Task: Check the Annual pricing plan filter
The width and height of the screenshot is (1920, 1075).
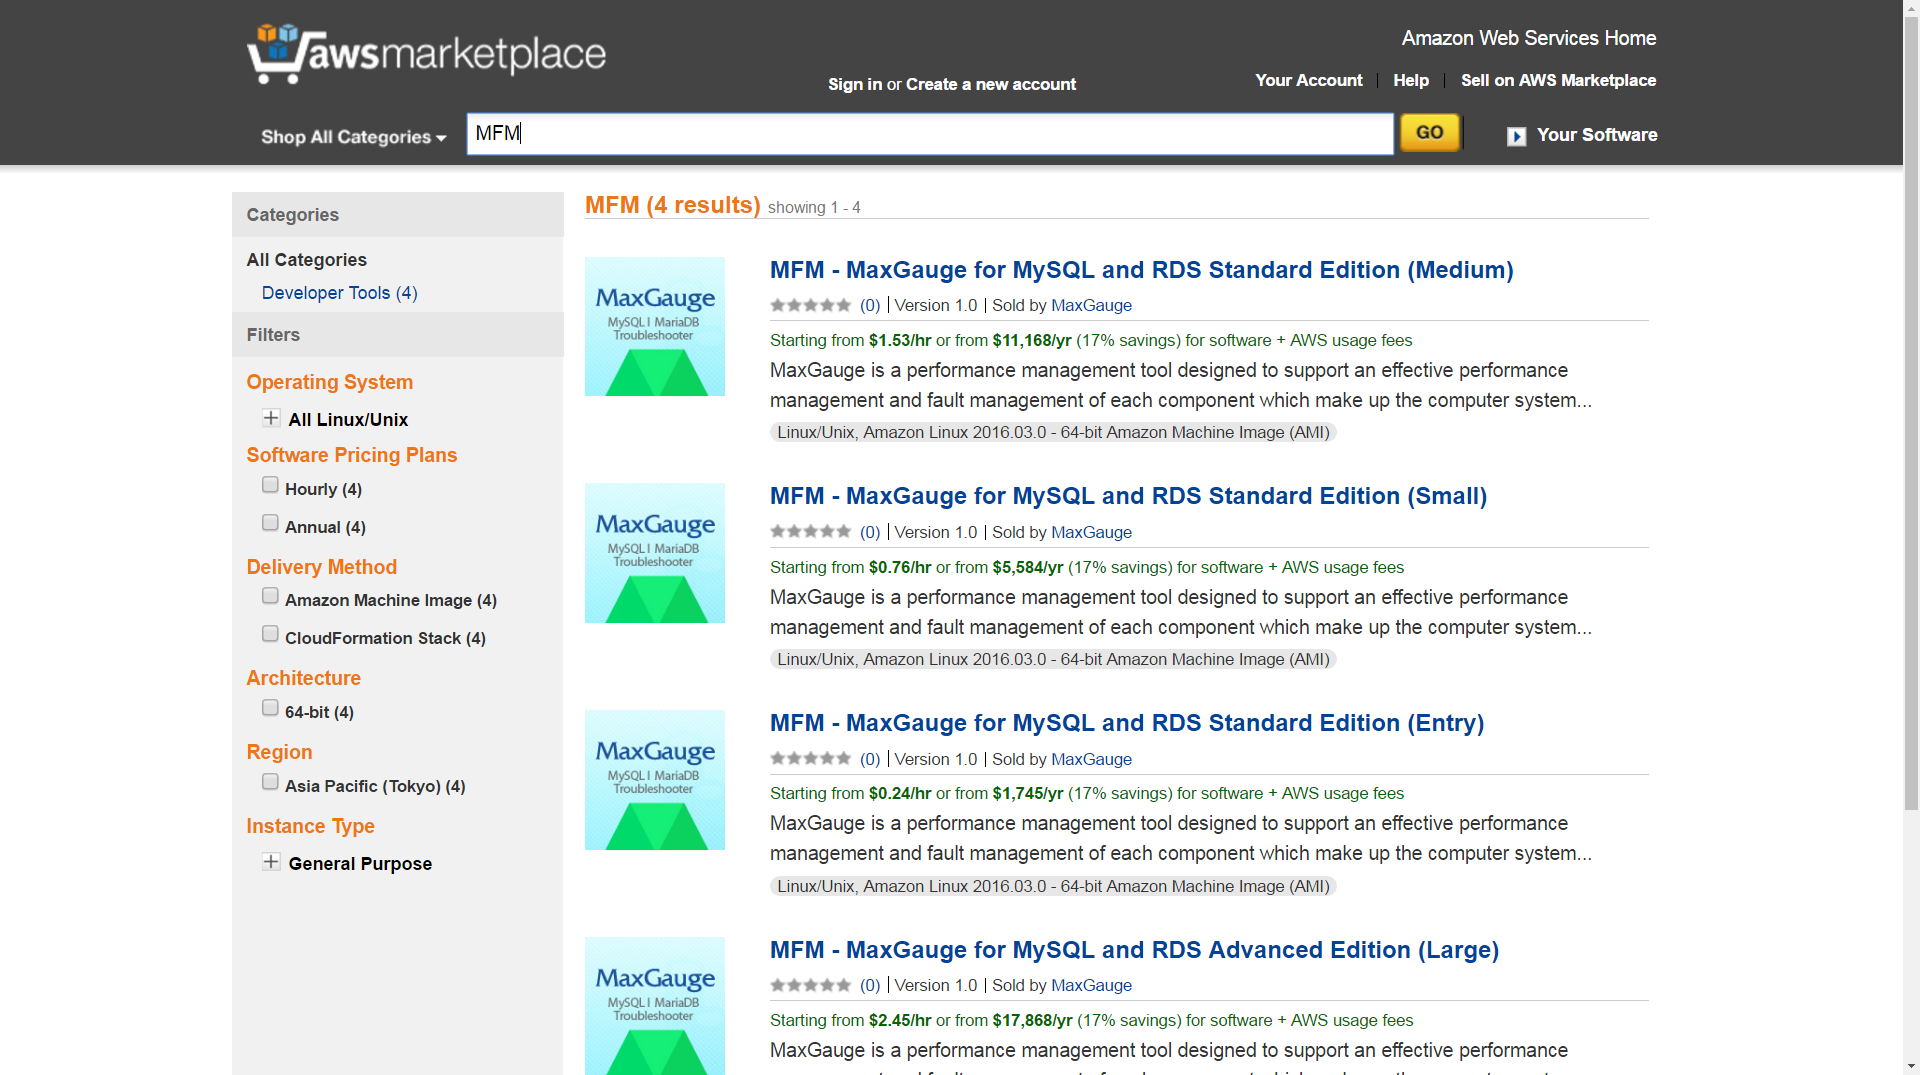Action: click(x=270, y=523)
